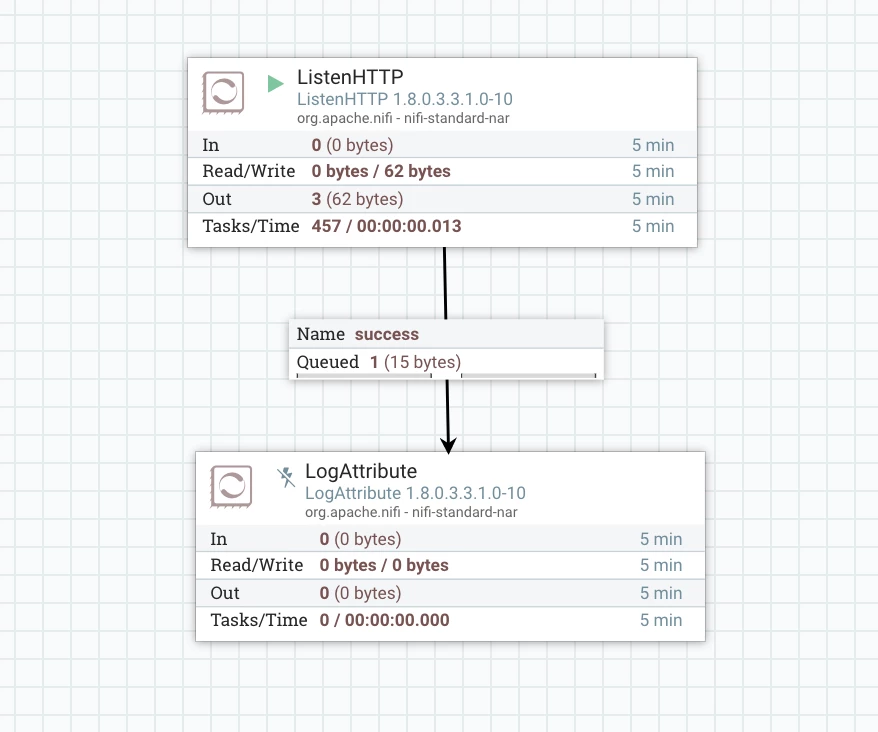Image resolution: width=878 pixels, height=732 pixels.
Task: Click LogAttribute's Read/Write value 0 bytes / 0 bytes
Action: [x=384, y=565]
